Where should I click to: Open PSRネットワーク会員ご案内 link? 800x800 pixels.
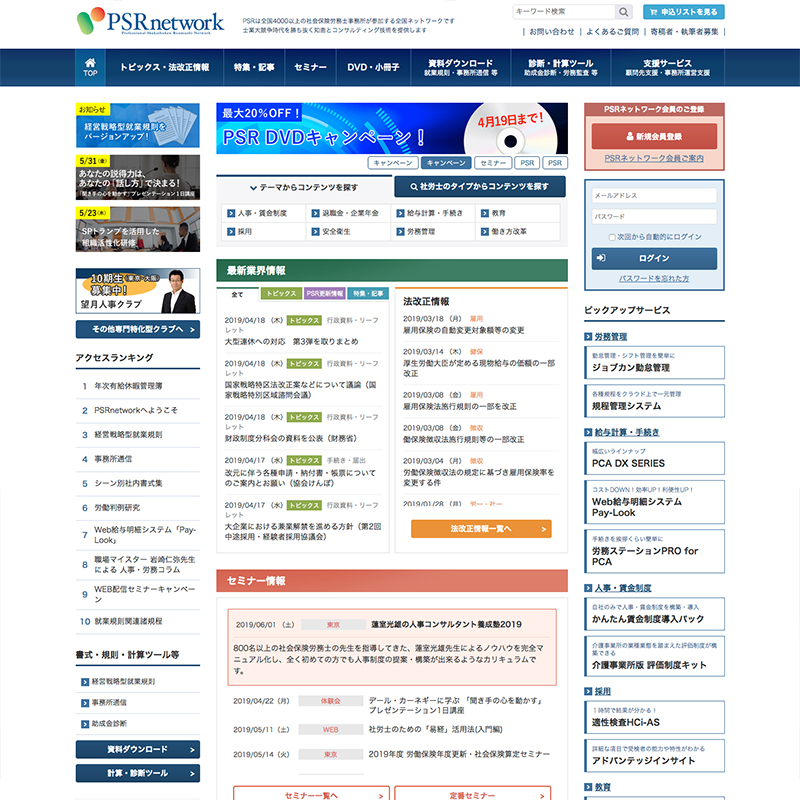[654, 159]
